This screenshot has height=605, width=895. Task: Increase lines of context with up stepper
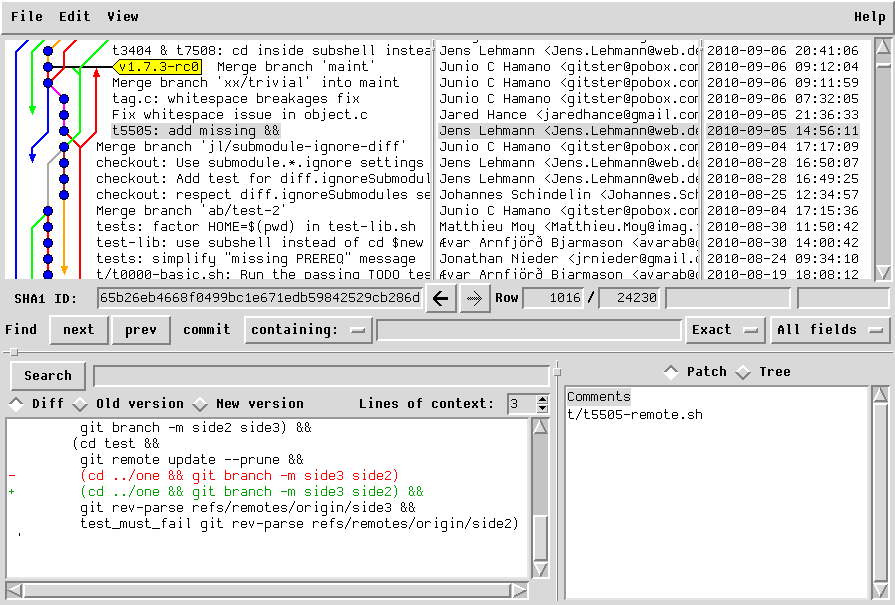[542, 400]
